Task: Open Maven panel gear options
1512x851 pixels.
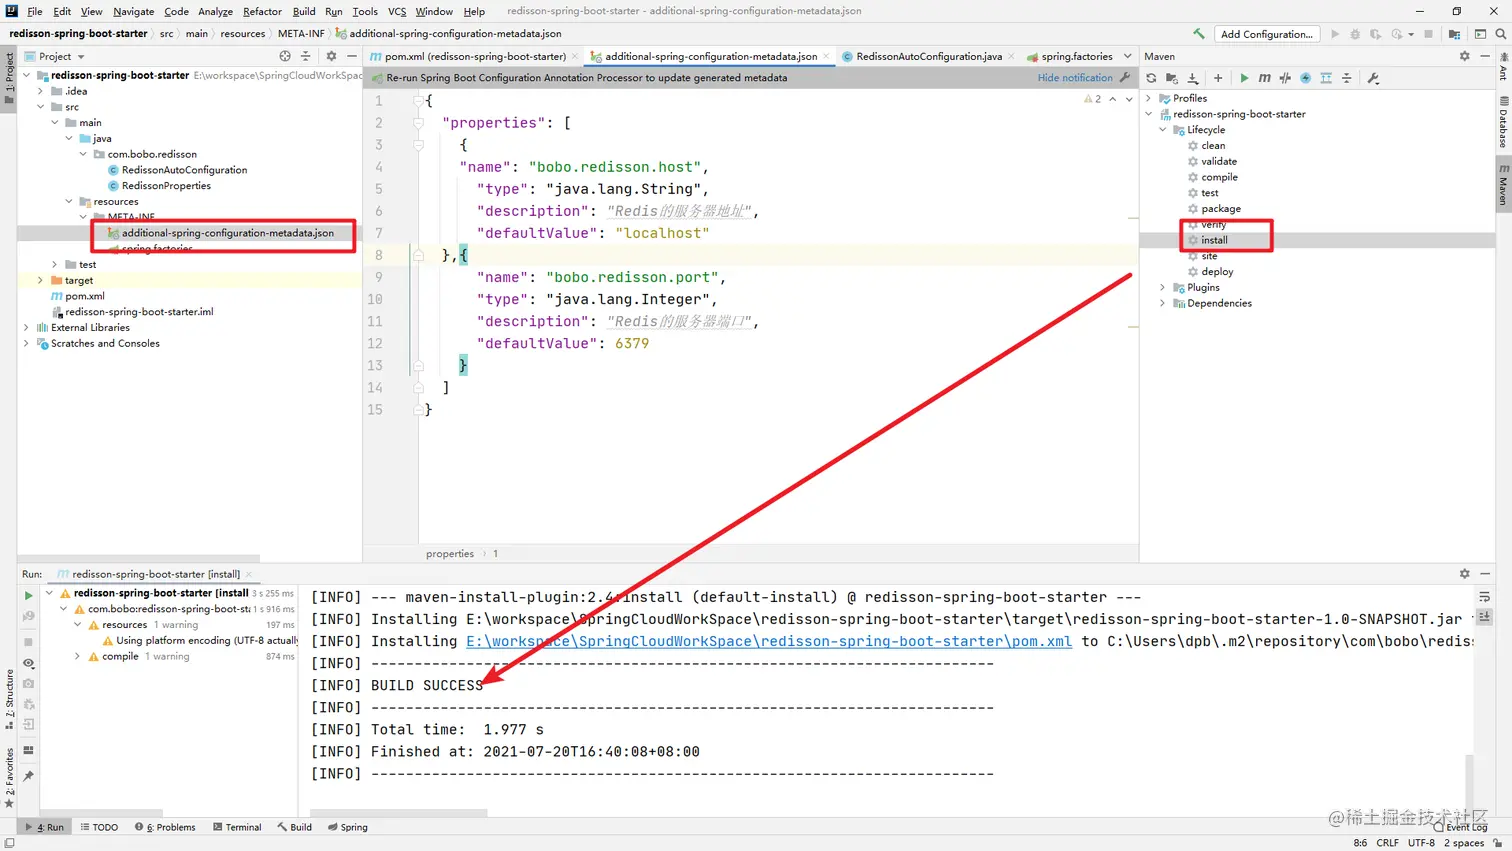Action: tap(1465, 56)
